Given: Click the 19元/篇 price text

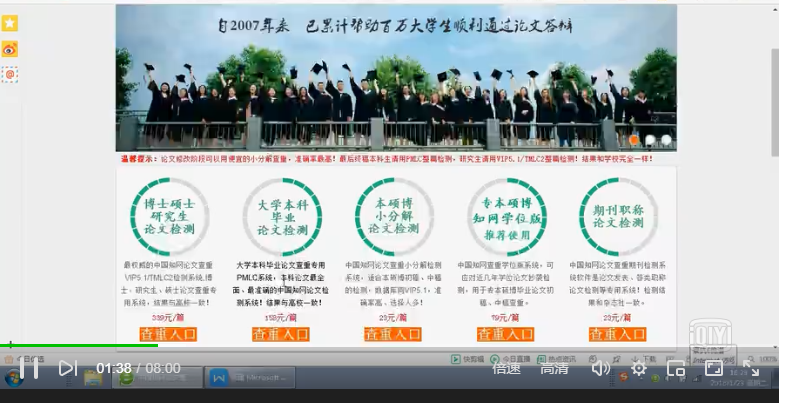Looking at the screenshot, I should click(x=505, y=317).
